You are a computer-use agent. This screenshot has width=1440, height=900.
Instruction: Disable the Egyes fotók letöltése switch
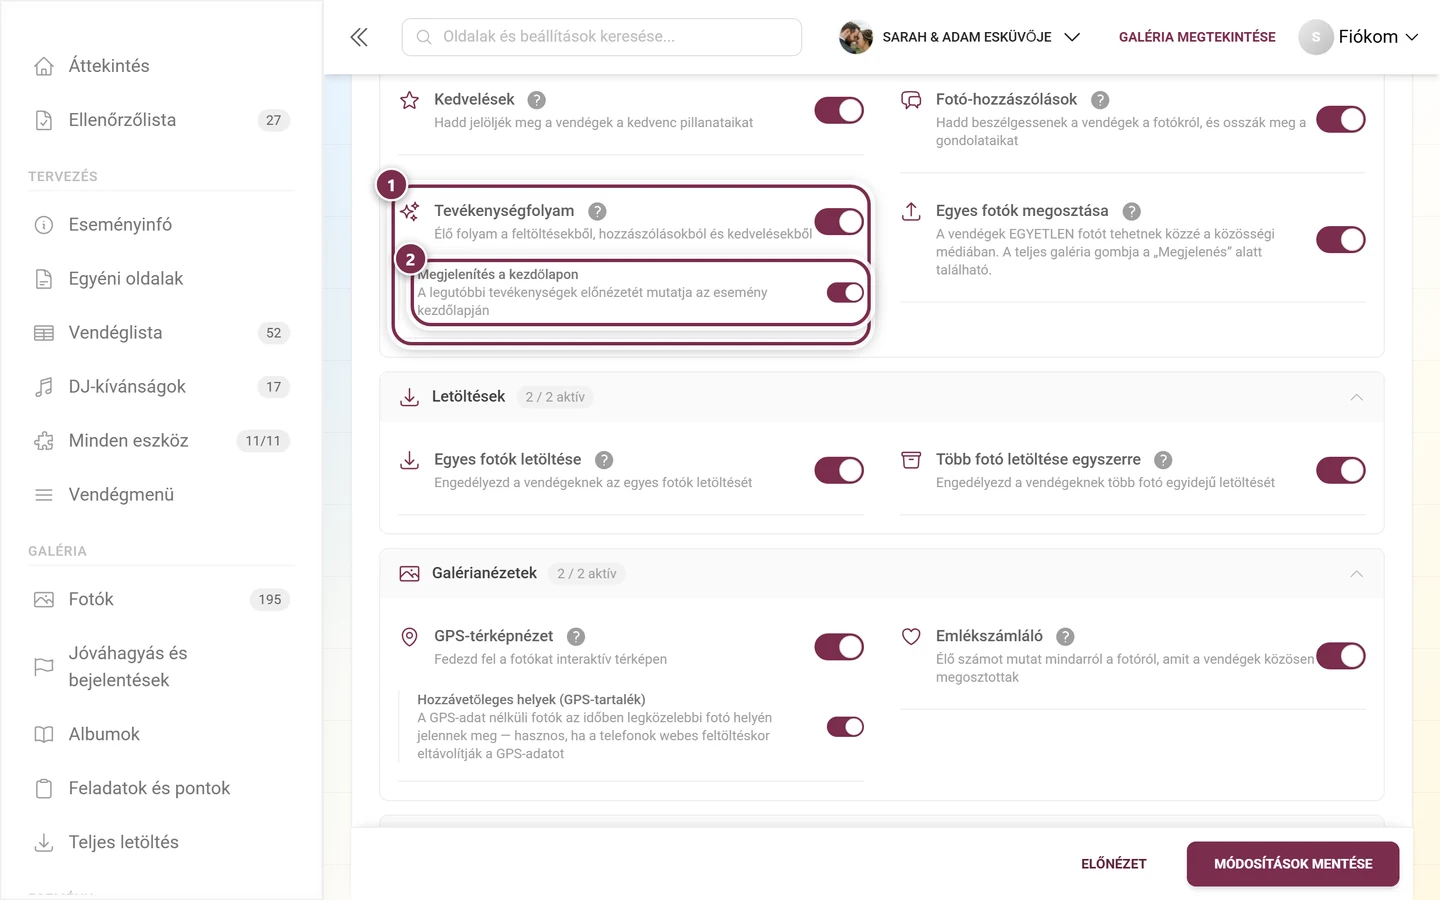[839, 470]
